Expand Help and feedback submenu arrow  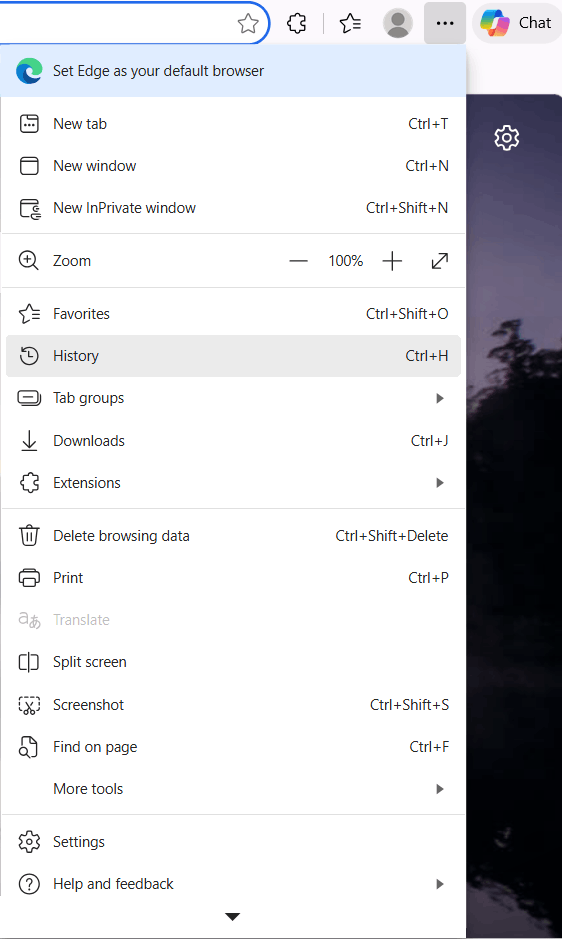coord(440,884)
